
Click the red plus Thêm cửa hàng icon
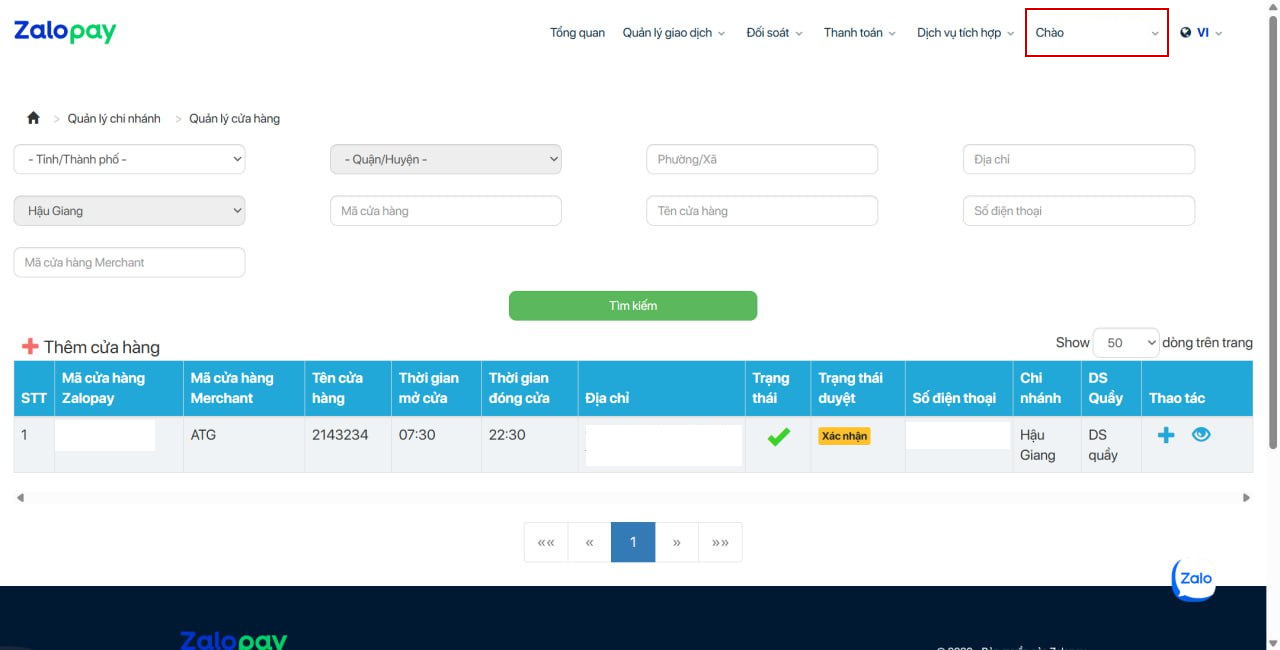pos(30,347)
